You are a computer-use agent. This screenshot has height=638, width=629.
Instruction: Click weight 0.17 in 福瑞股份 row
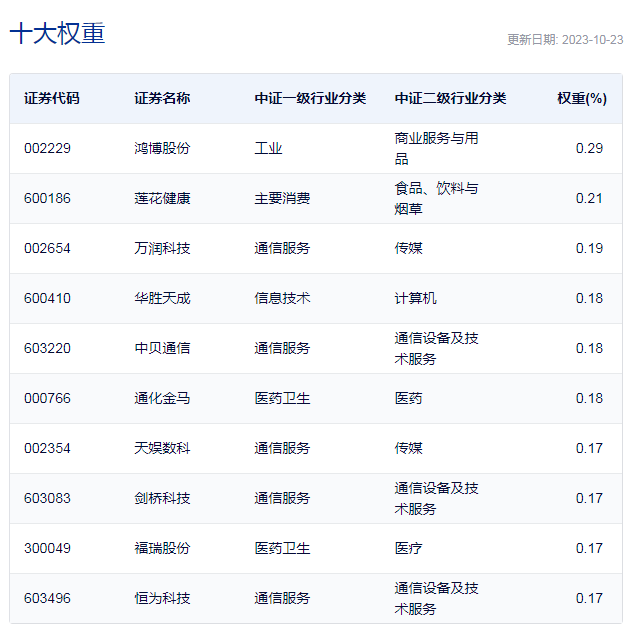(589, 548)
